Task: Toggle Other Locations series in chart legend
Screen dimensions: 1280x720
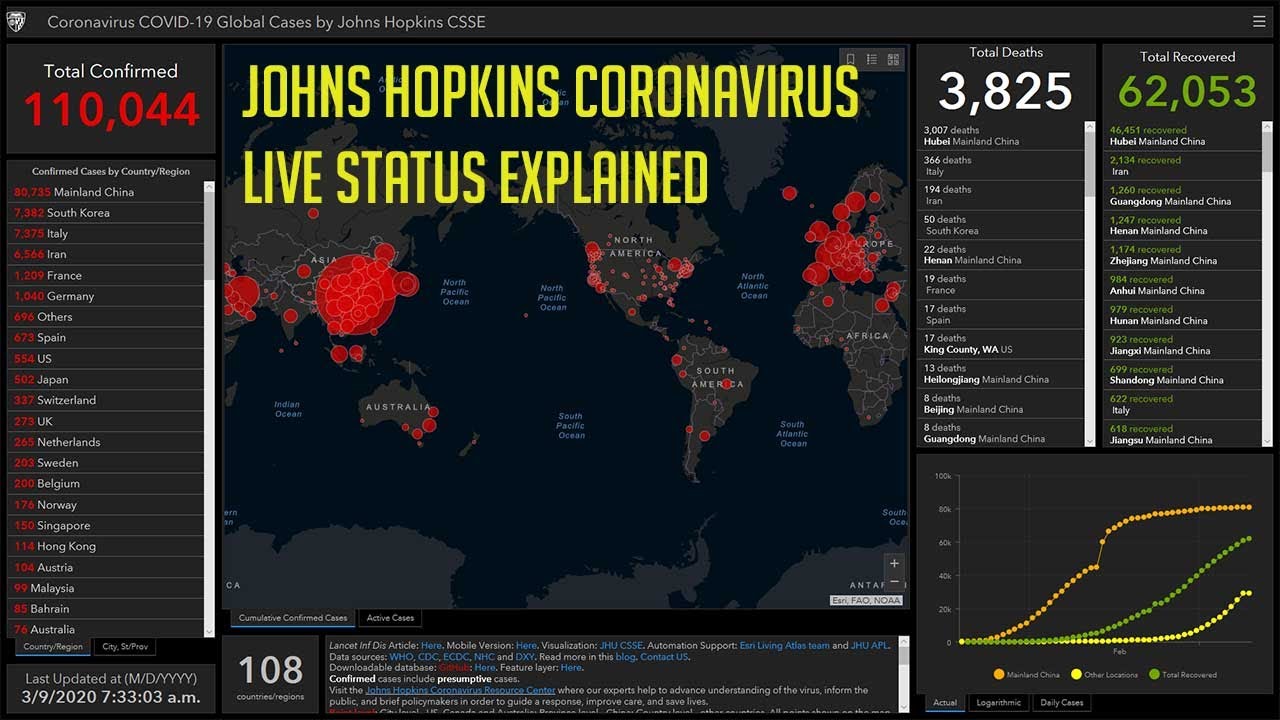Action: coord(1103,675)
